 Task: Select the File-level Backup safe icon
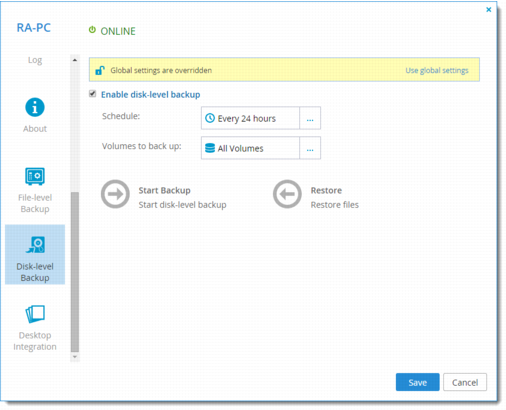[x=35, y=176]
